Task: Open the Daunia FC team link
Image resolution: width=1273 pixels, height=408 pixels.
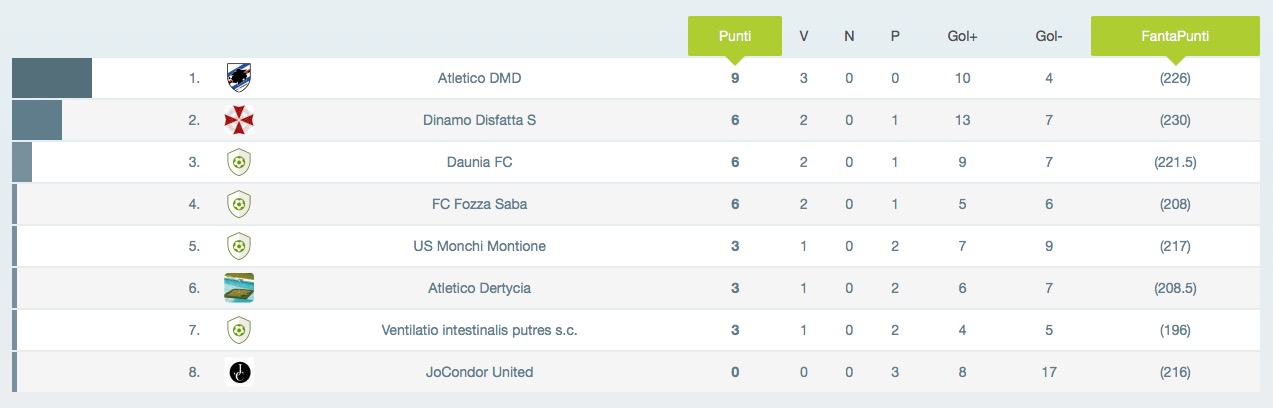Action: (x=480, y=162)
